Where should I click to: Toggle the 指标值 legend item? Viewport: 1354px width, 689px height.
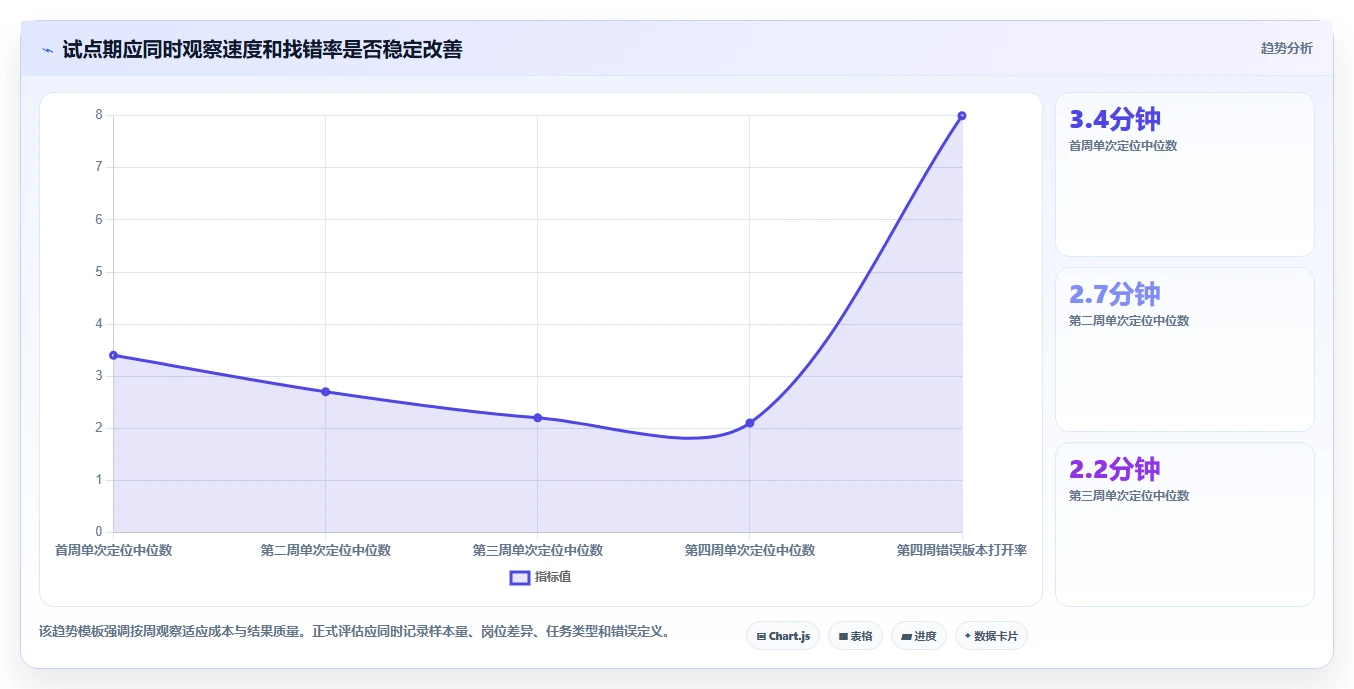point(541,577)
